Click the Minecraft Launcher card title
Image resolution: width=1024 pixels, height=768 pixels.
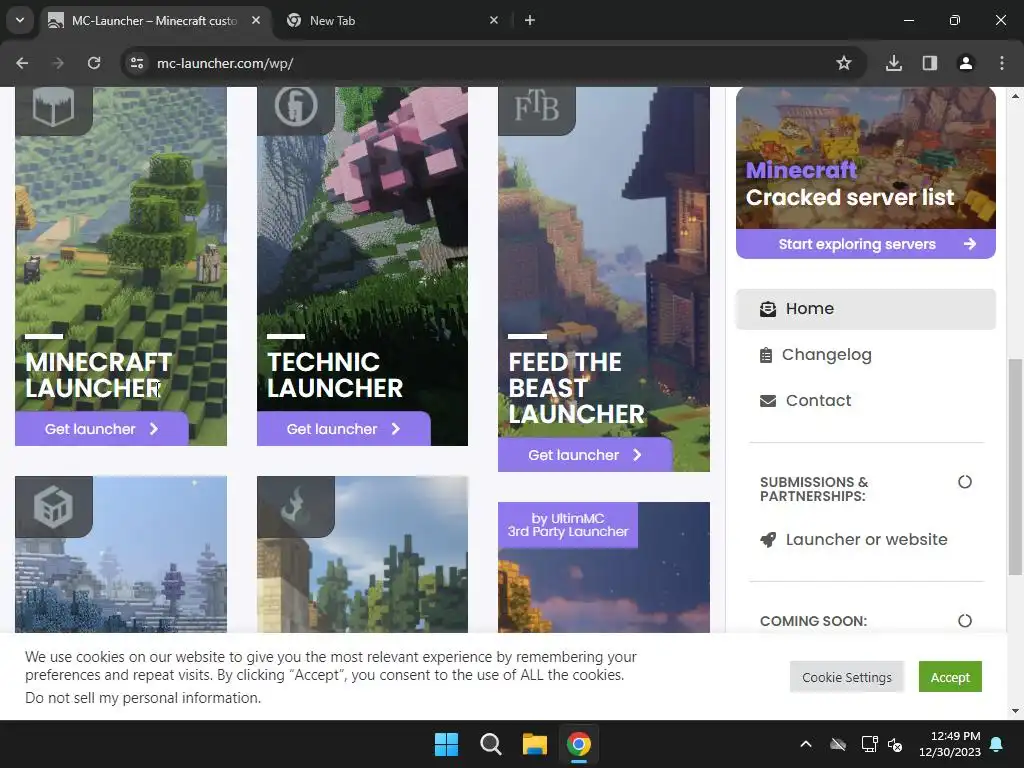pyautogui.click(x=99, y=376)
